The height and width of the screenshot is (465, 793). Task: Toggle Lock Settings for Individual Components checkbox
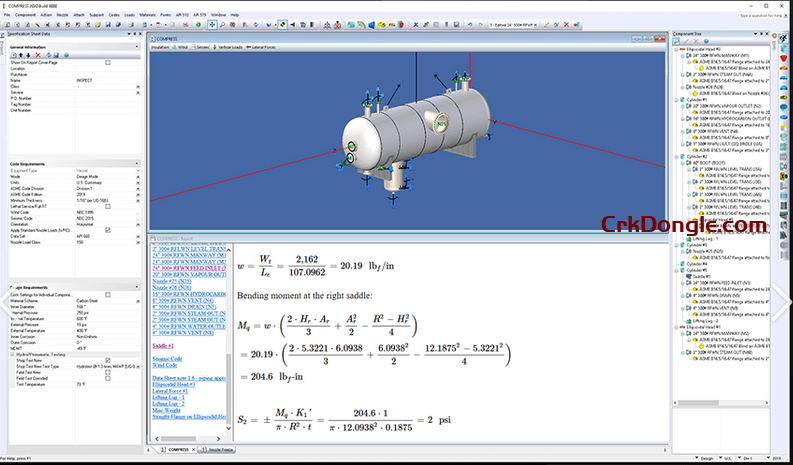[x=108, y=294]
